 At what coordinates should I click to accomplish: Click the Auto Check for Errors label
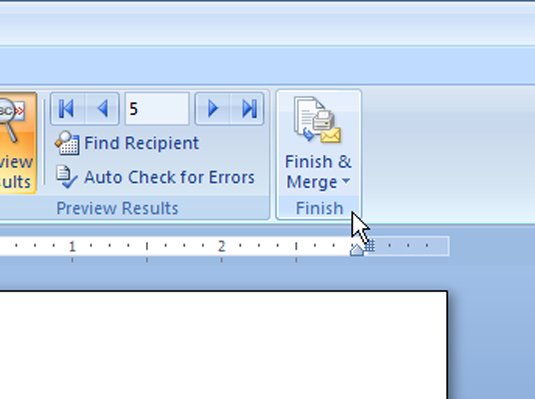(169, 177)
